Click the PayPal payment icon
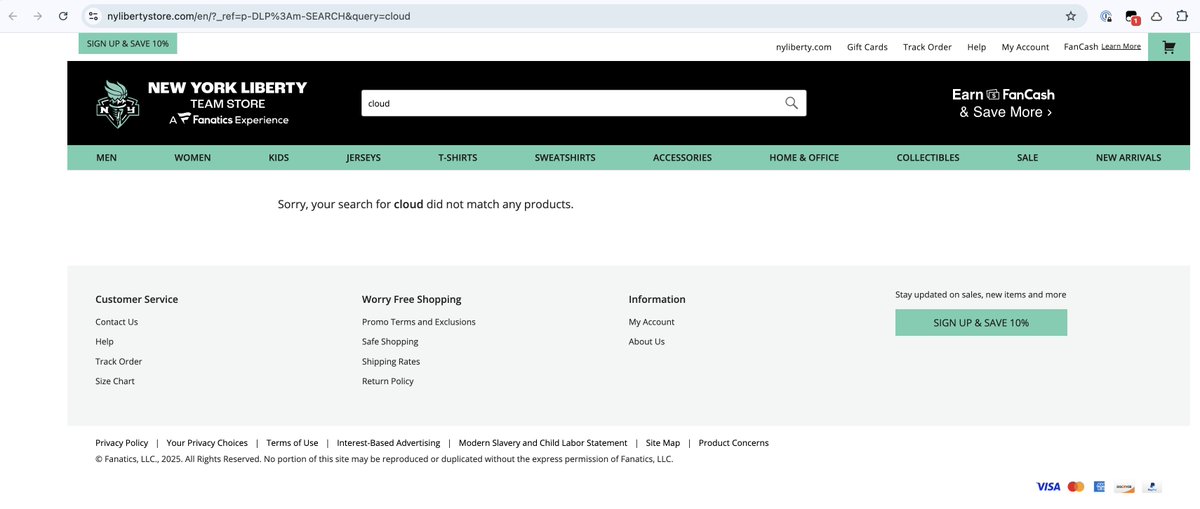Viewport: 1200px width, 509px height. [x=1152, y=486]
